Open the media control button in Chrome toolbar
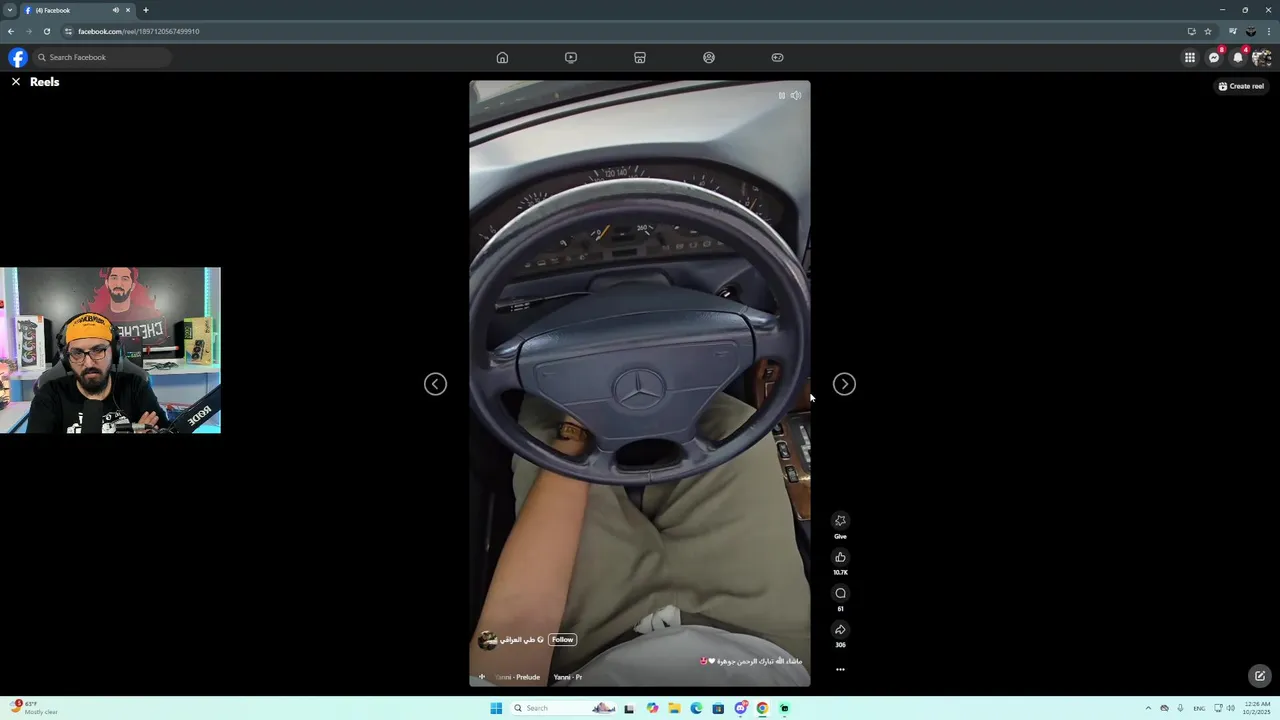Viewport: 1280px width, 720px height. click(1233, 31)
